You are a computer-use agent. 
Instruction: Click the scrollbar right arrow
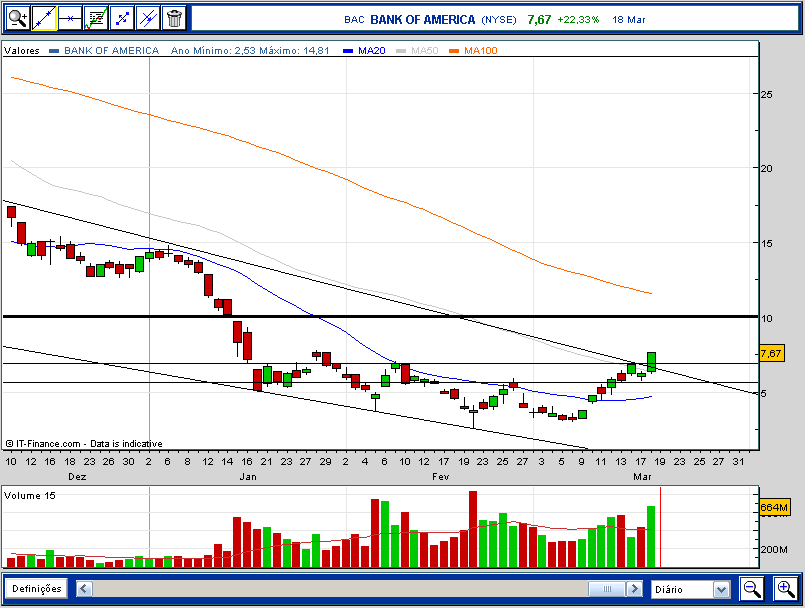pos(635,588)
